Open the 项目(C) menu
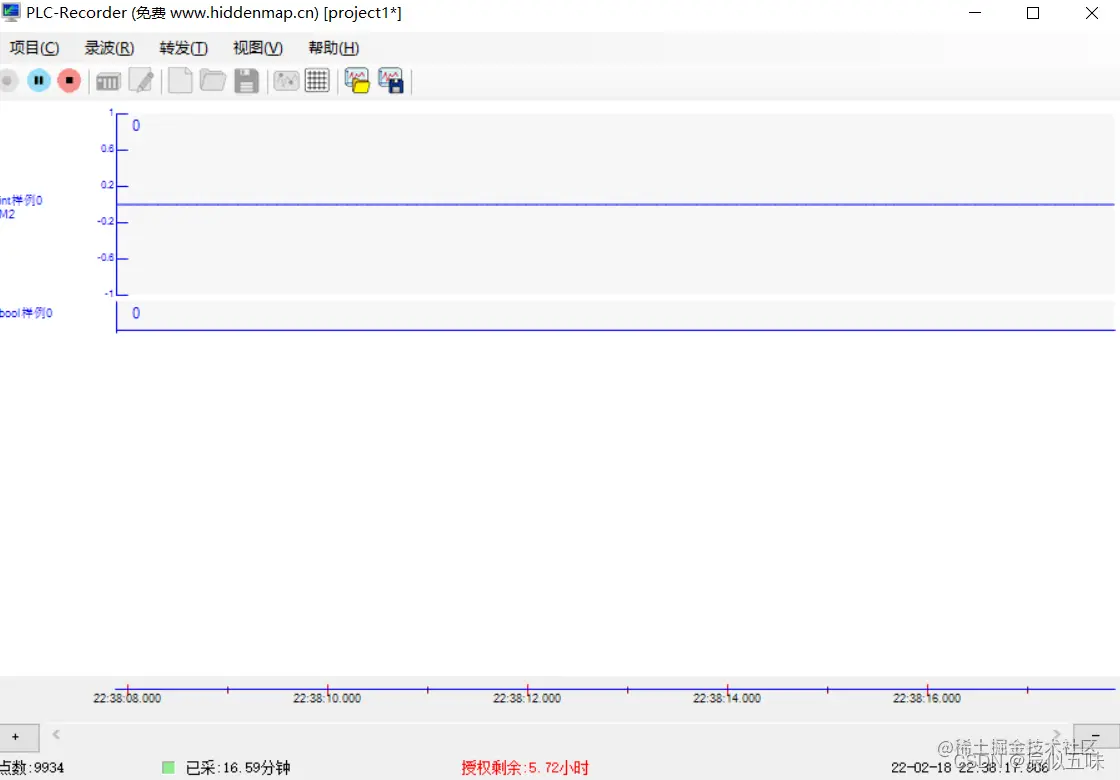Image resolution: width=1120 pixels, height=780 pixels. click(34, 48)
